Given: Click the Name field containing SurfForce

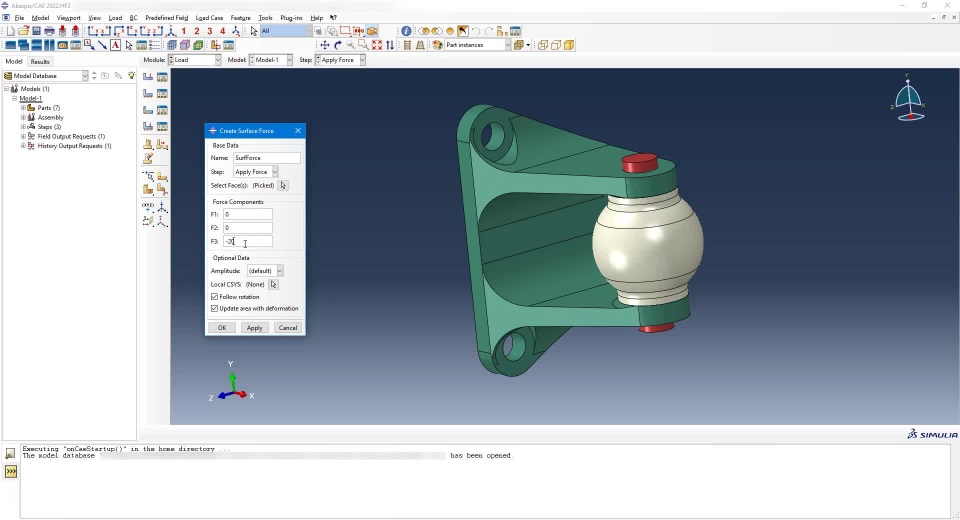Looking at the screenshot, I should tap(266, 158).
